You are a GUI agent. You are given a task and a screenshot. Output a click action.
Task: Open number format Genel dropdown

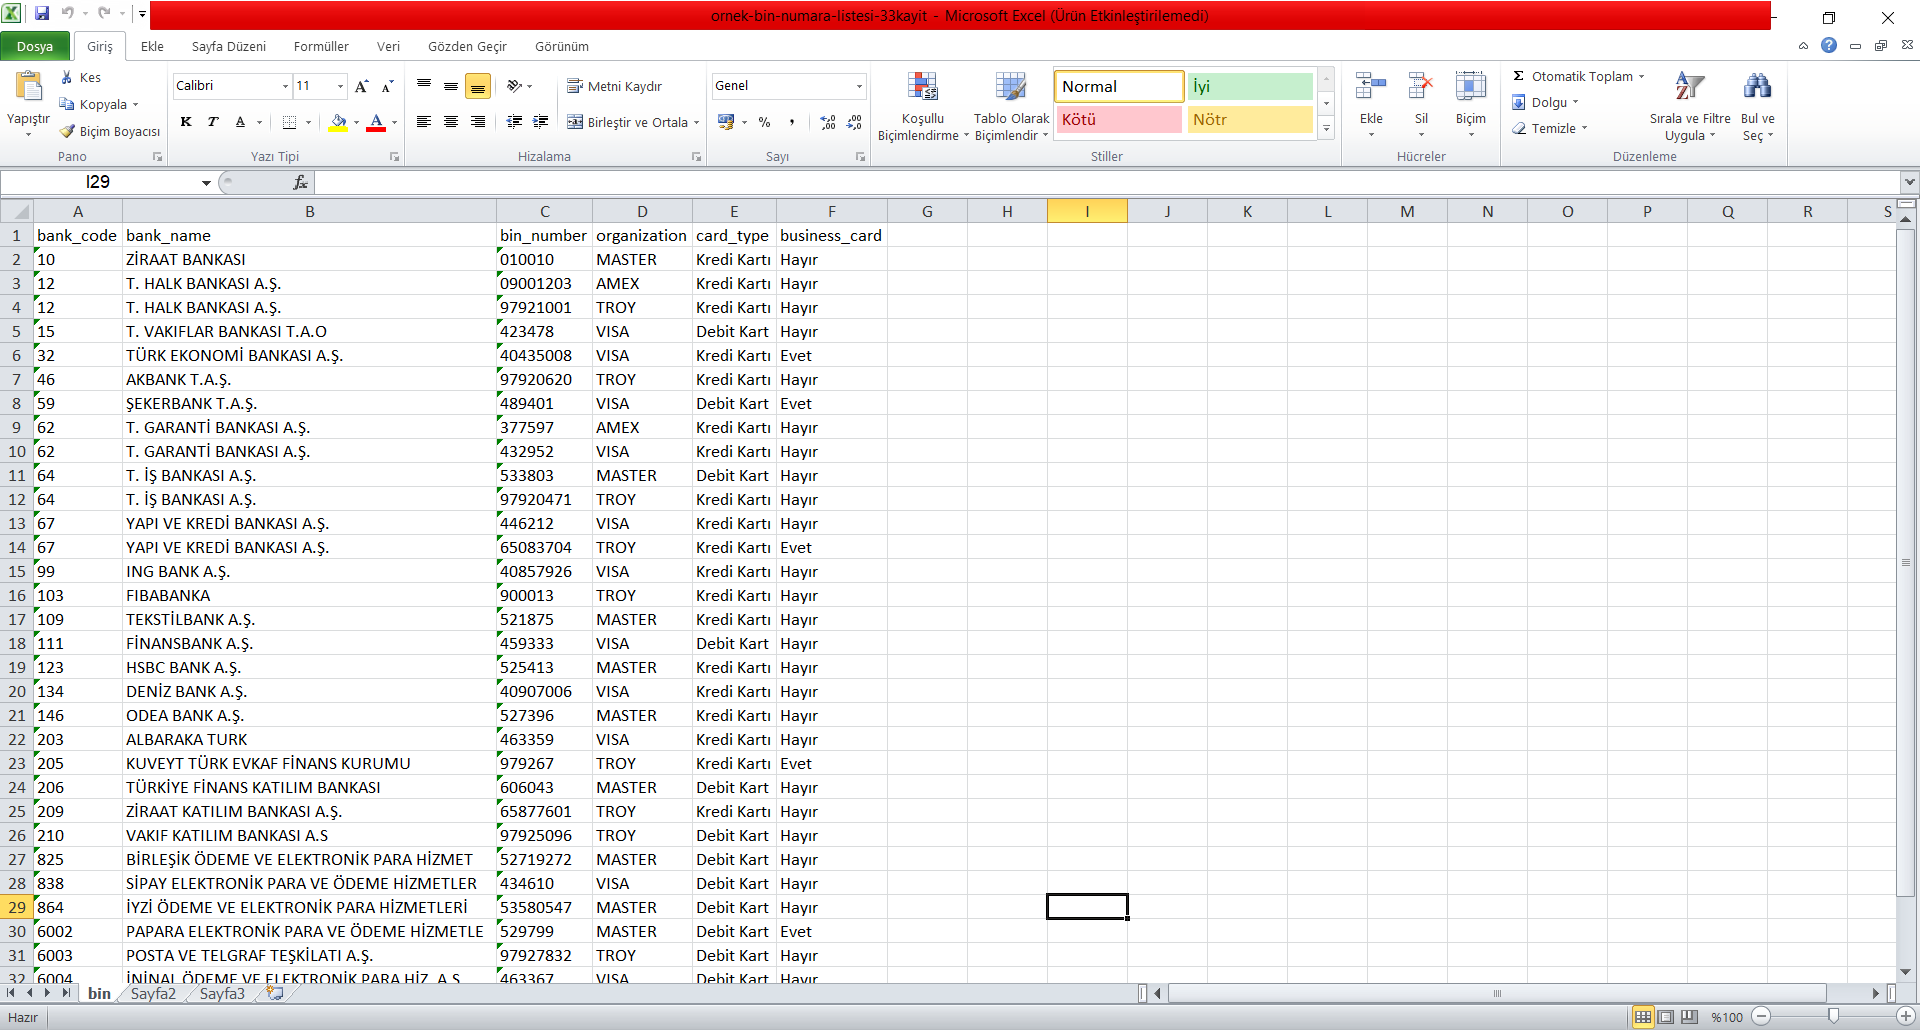point(859,86)
